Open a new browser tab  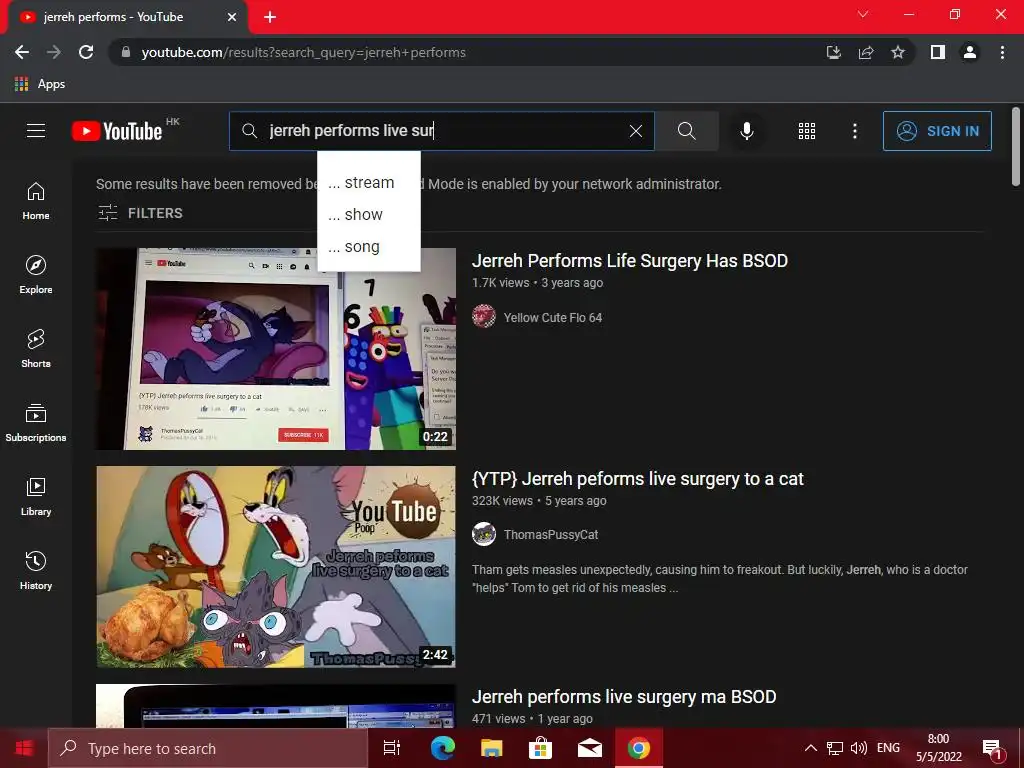point(270,17)
